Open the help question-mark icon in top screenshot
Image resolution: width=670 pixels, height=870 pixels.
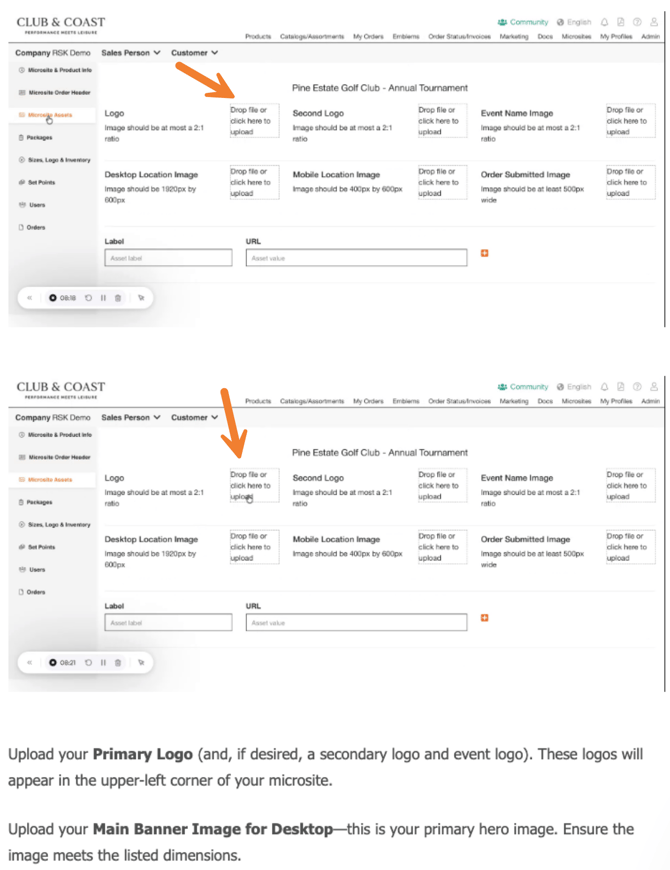pyautogui.click(x=637, y=22)
